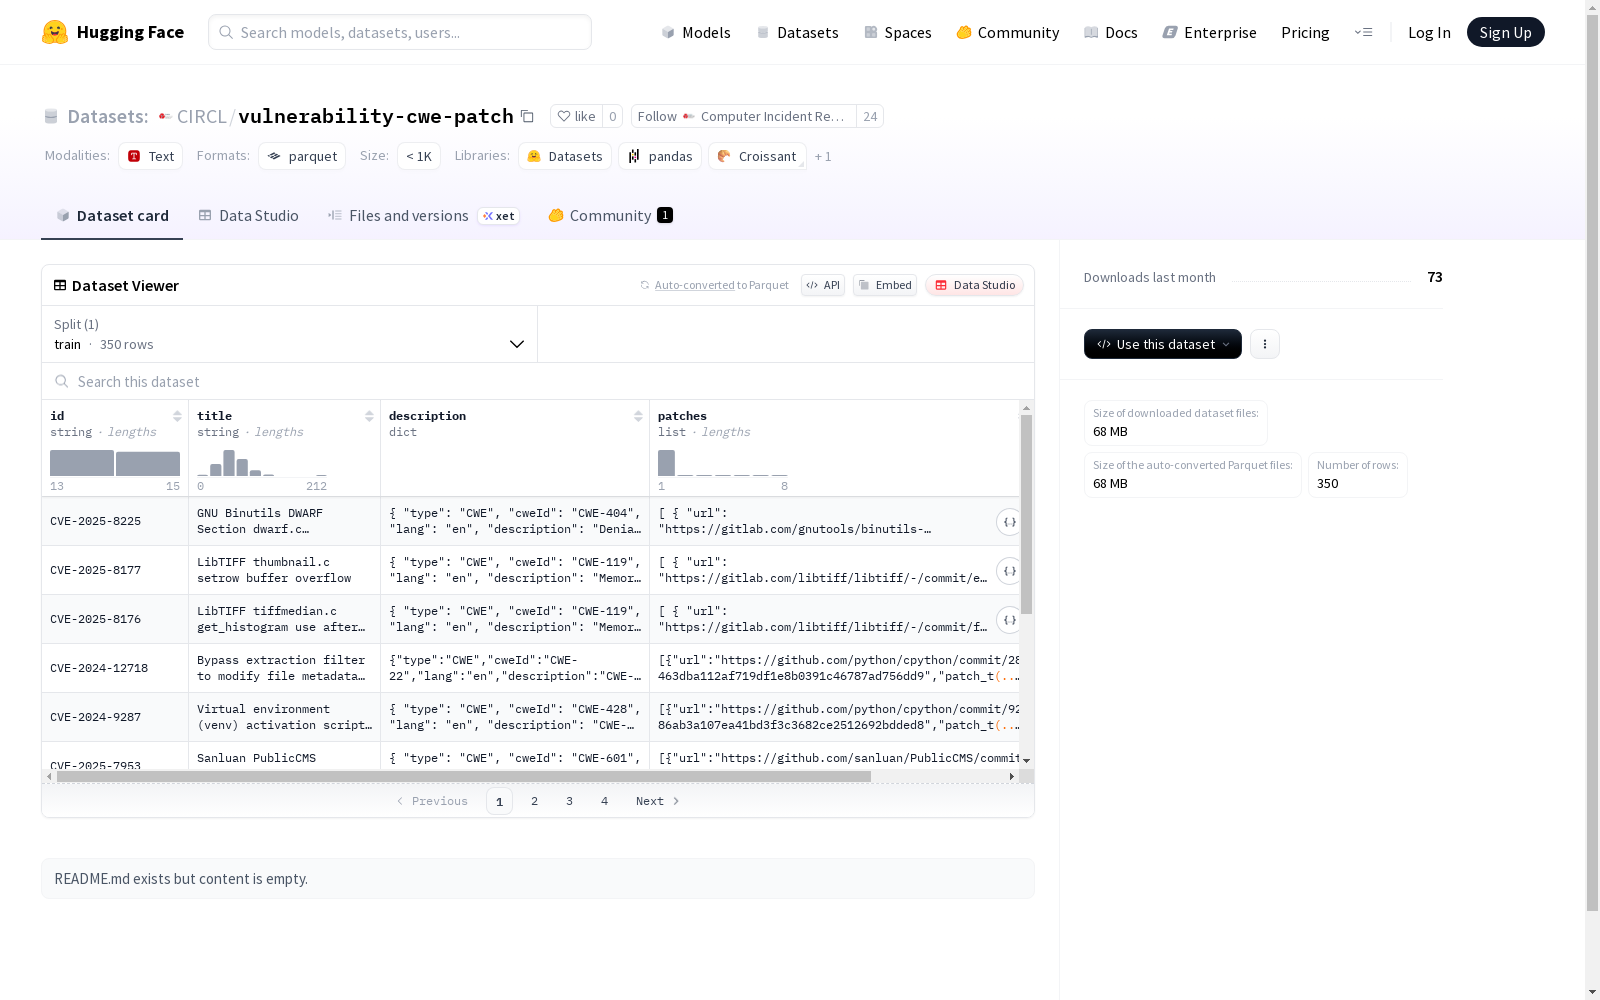The image size is (1600, 1000).
Task: Go to the Next page of results
Action: click(x=657, y=801)
